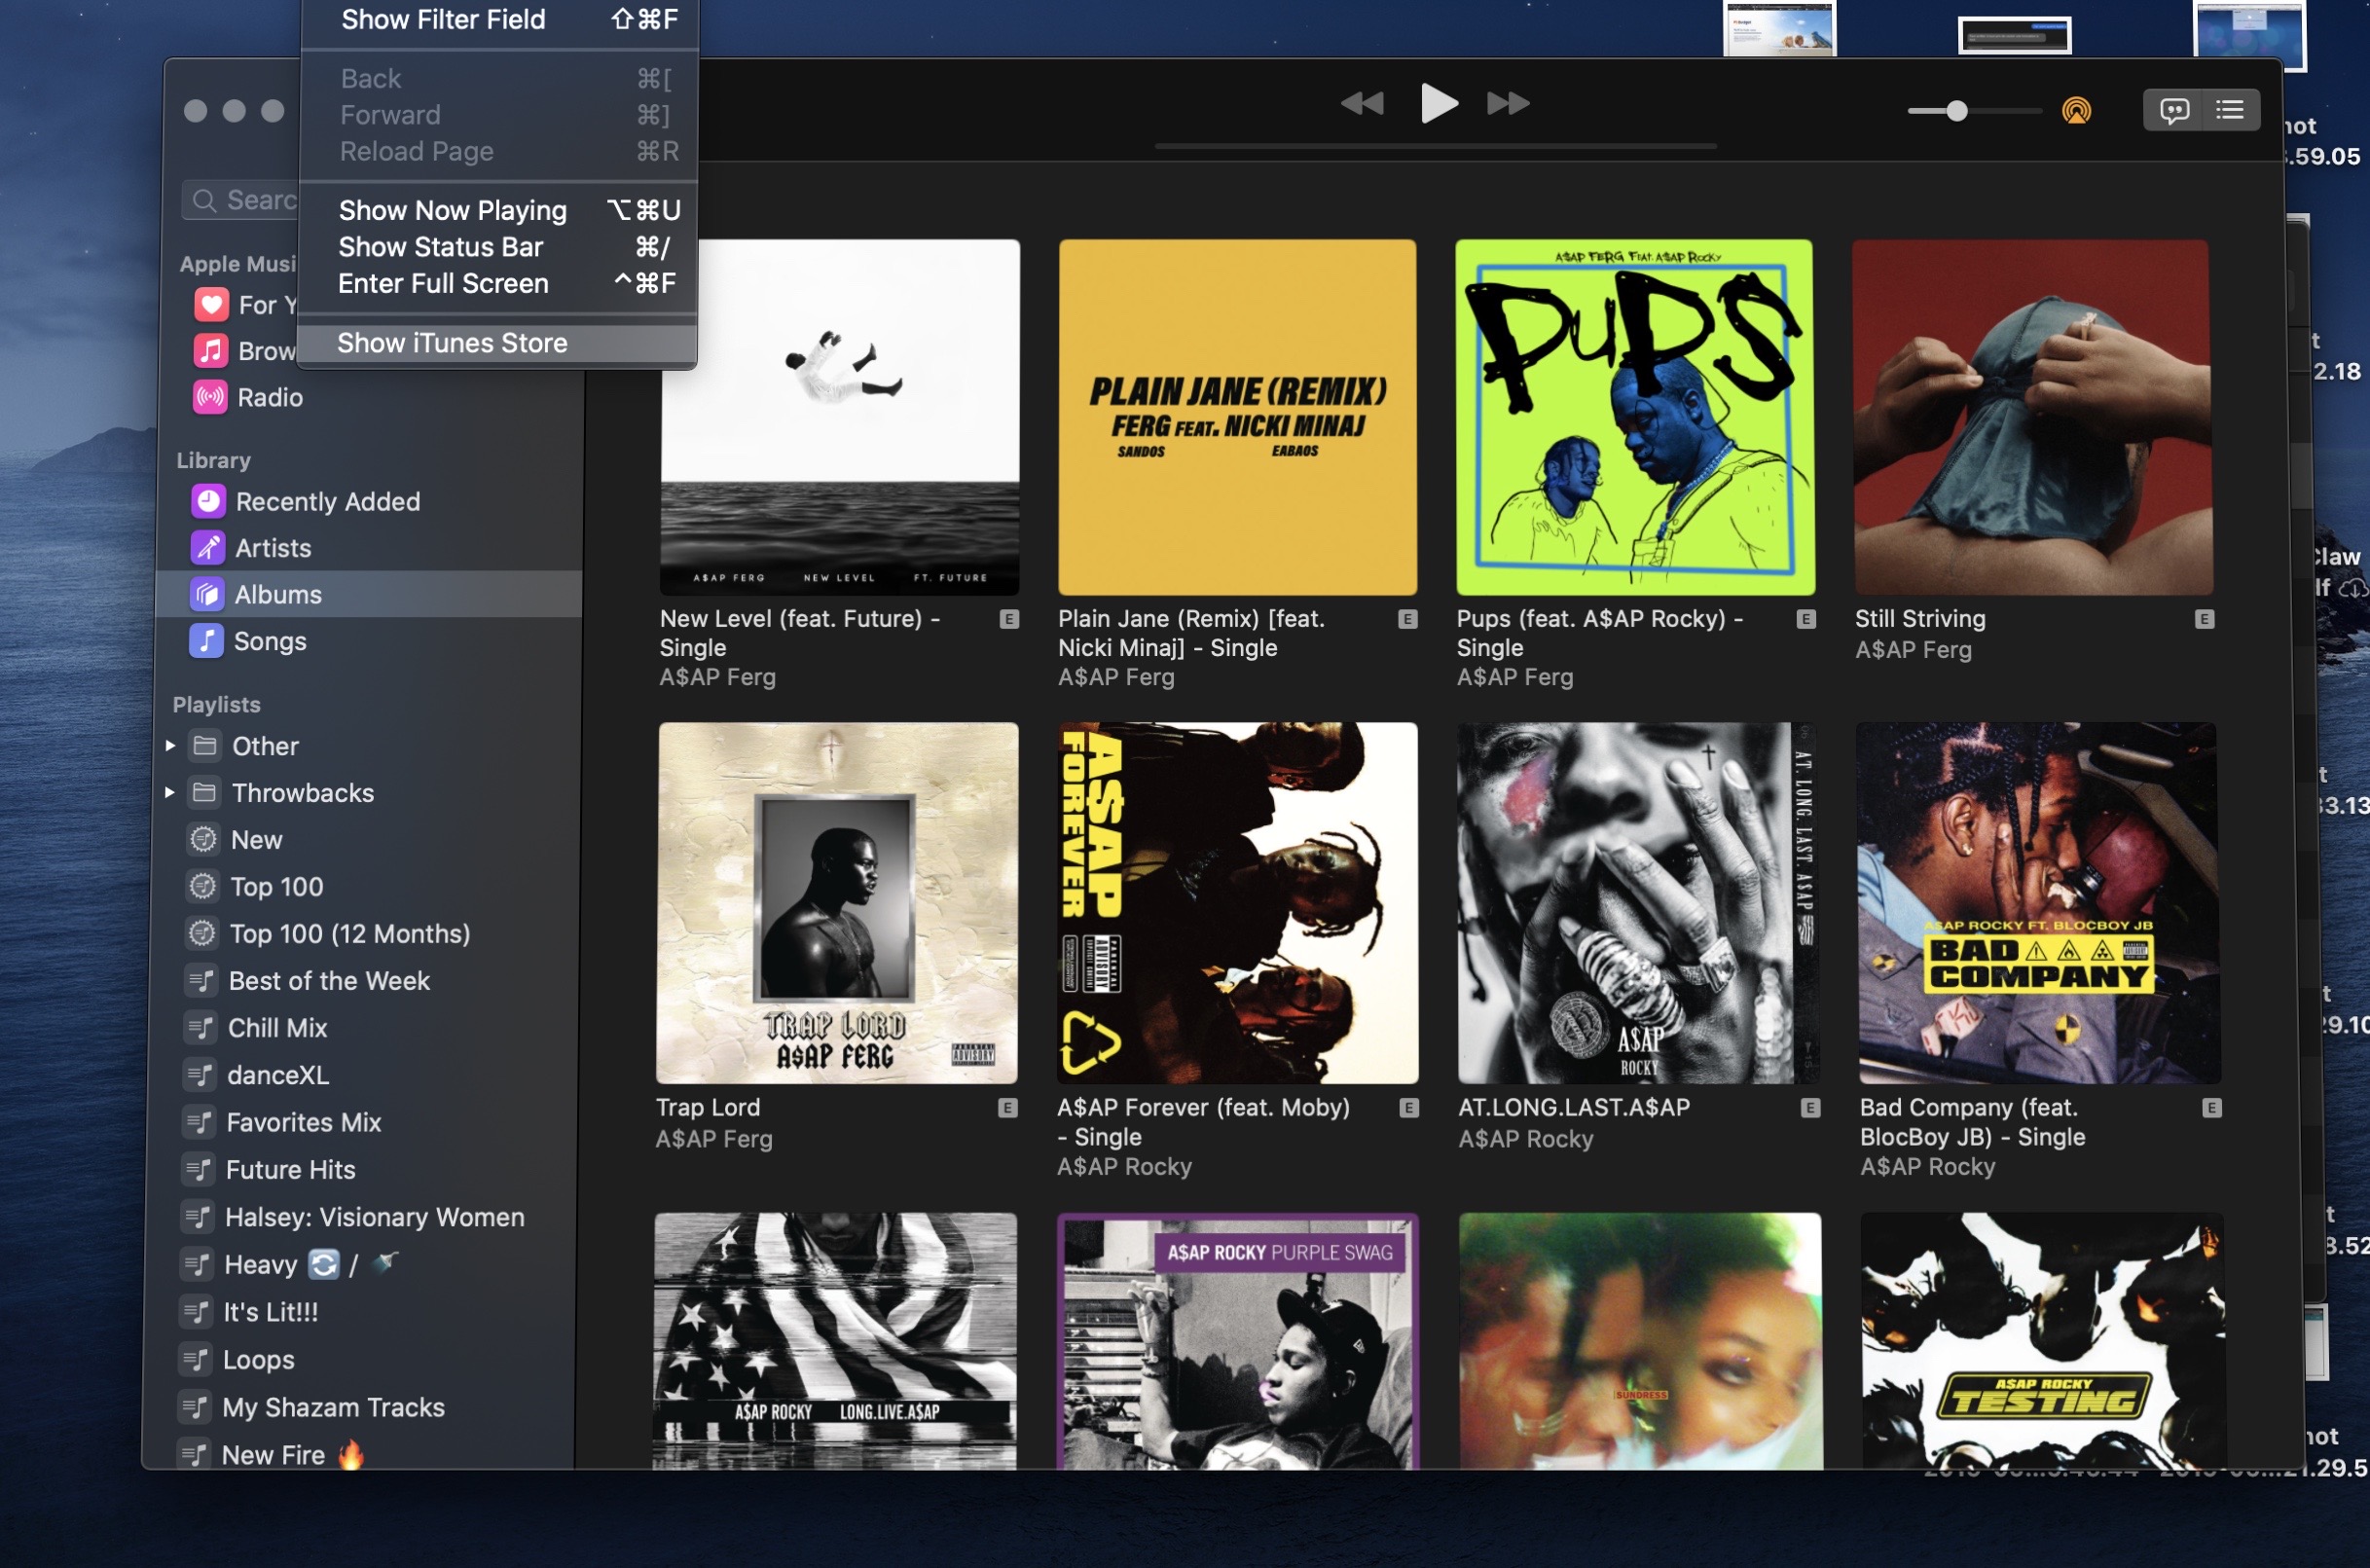Toggle Show Filter Field option
Screen dimensions: 2370x1568
443,19
